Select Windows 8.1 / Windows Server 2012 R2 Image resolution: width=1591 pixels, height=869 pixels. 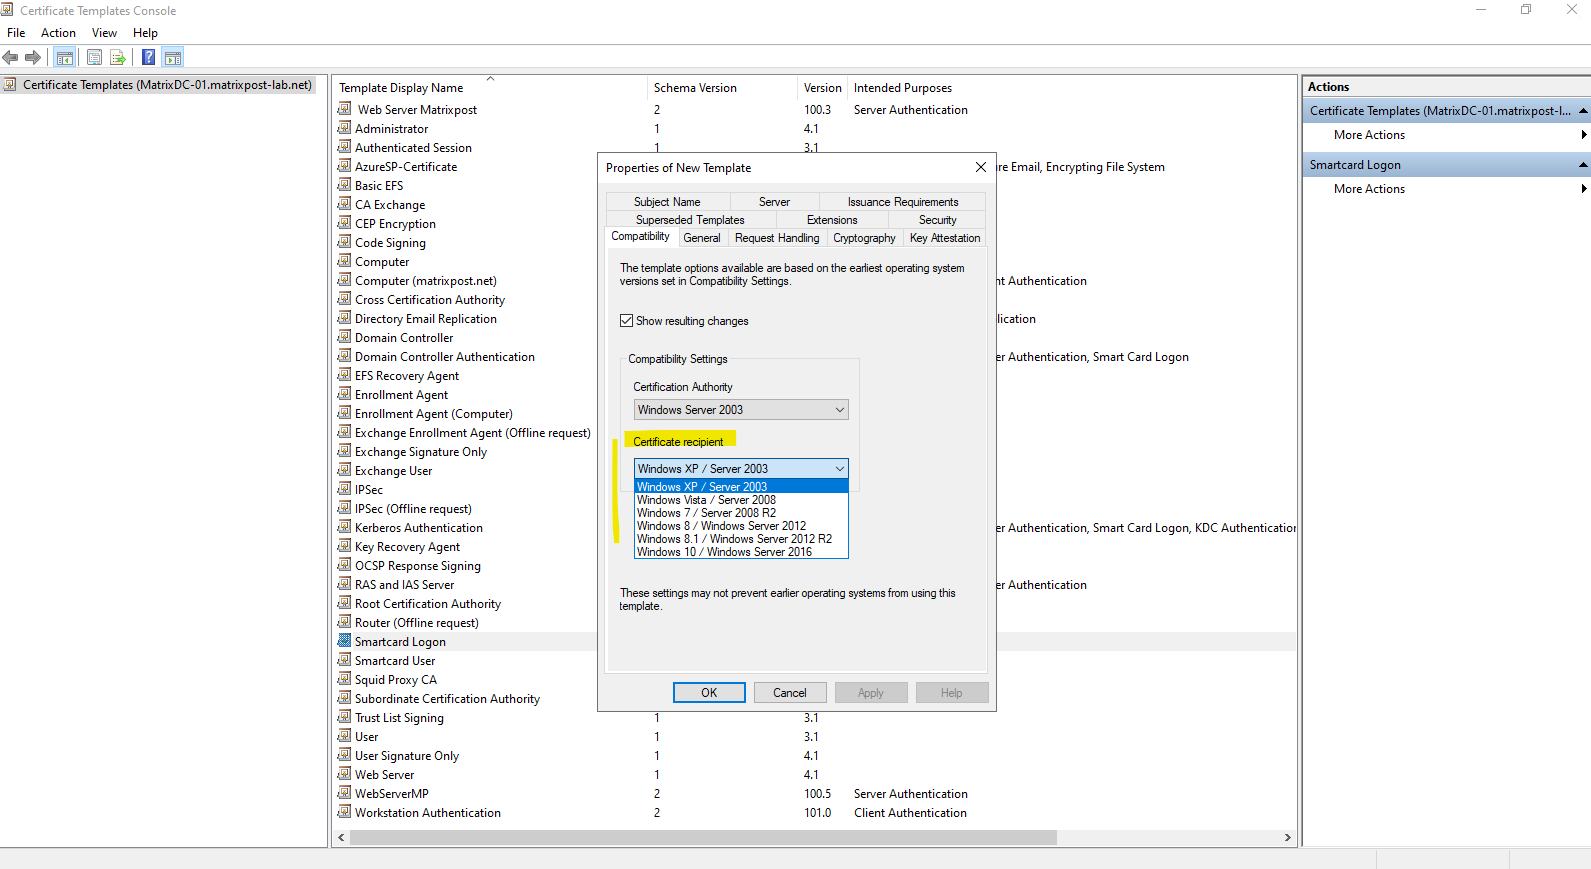point(741,539)
